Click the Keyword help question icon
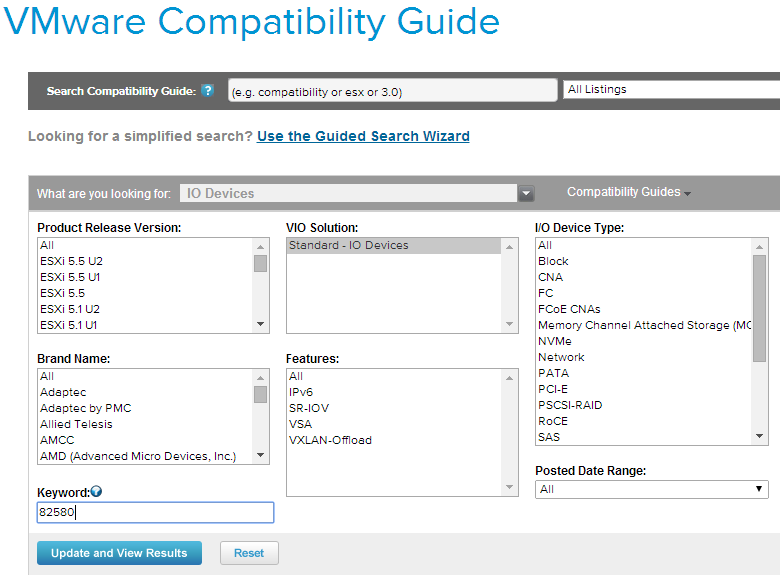 tap(96, 491)
